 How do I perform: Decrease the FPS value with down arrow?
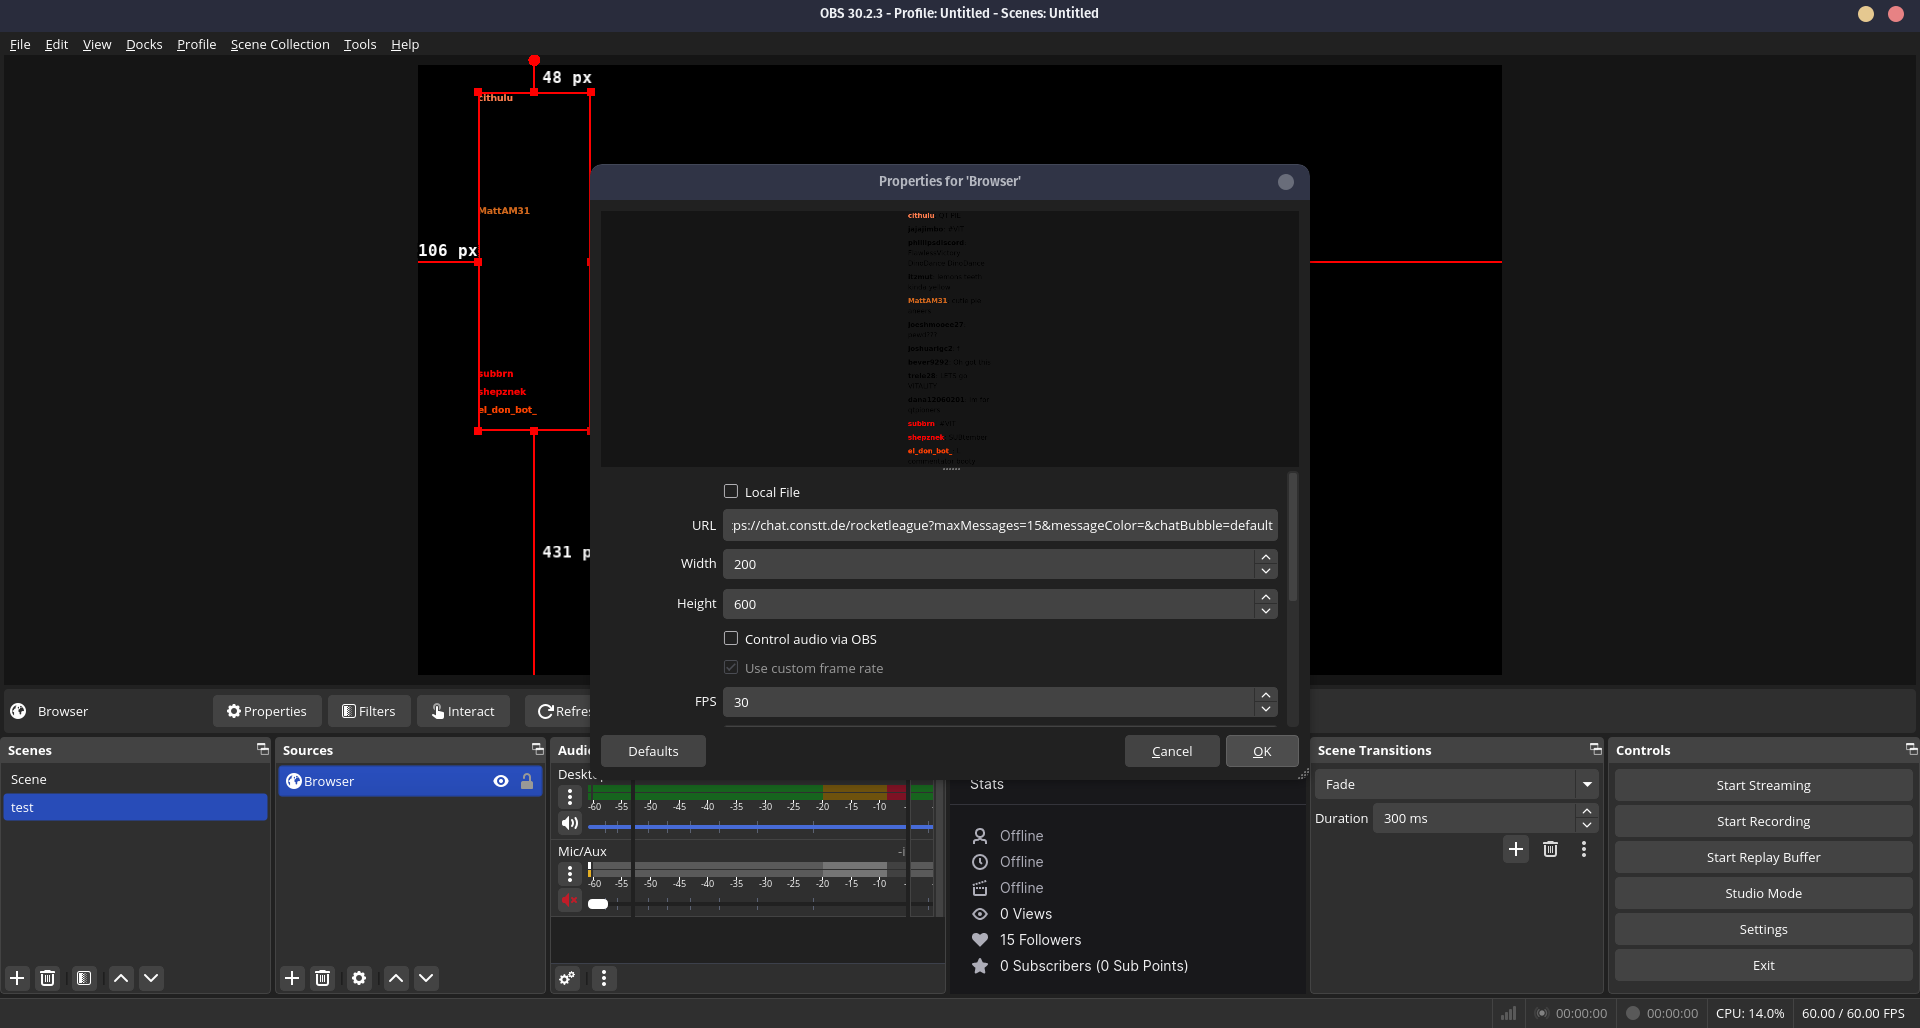(x=1266, y=709)
